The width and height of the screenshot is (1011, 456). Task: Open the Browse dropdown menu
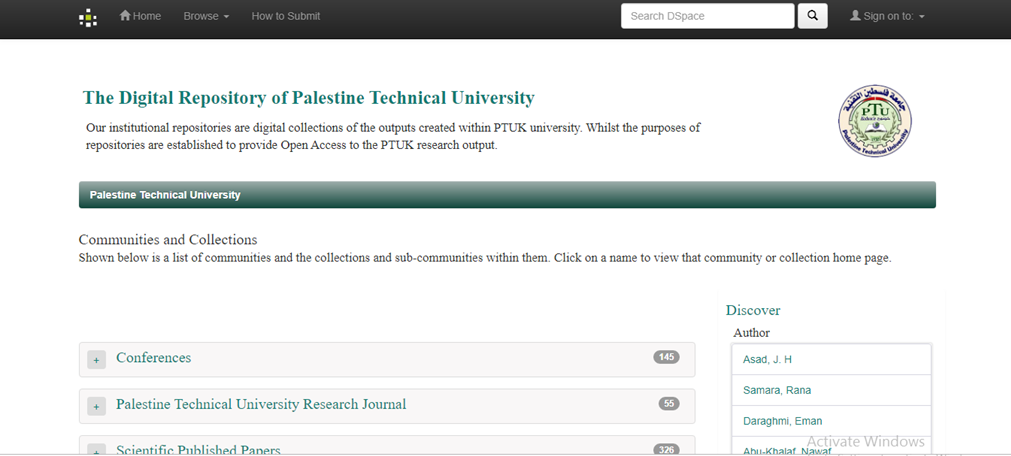pyautogui.click(x=206, y=16)
